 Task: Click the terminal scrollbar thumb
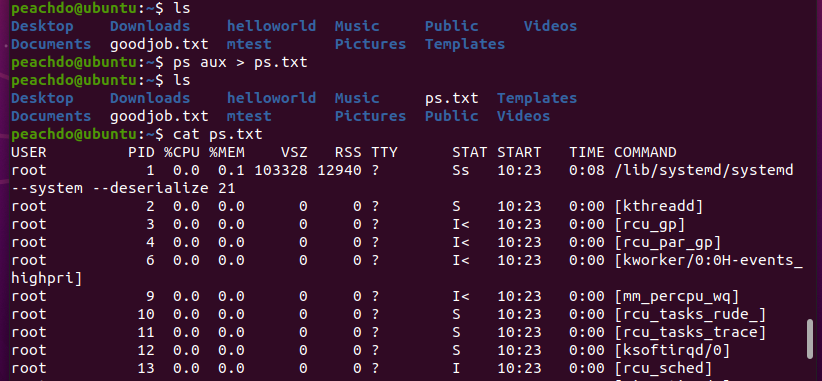pos(810,339)
